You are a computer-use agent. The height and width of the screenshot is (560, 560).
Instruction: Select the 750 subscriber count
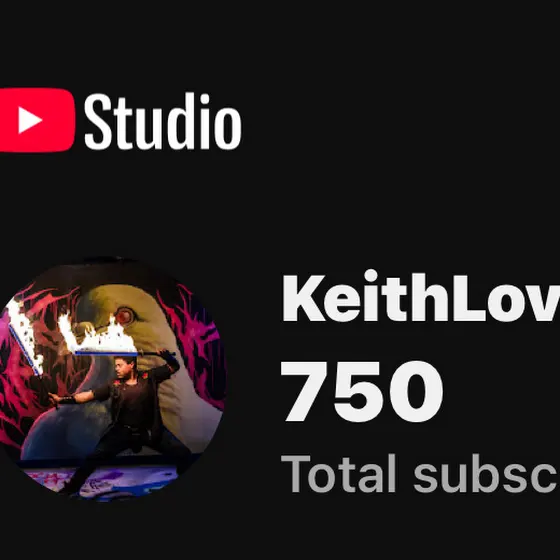click(362, 391)
